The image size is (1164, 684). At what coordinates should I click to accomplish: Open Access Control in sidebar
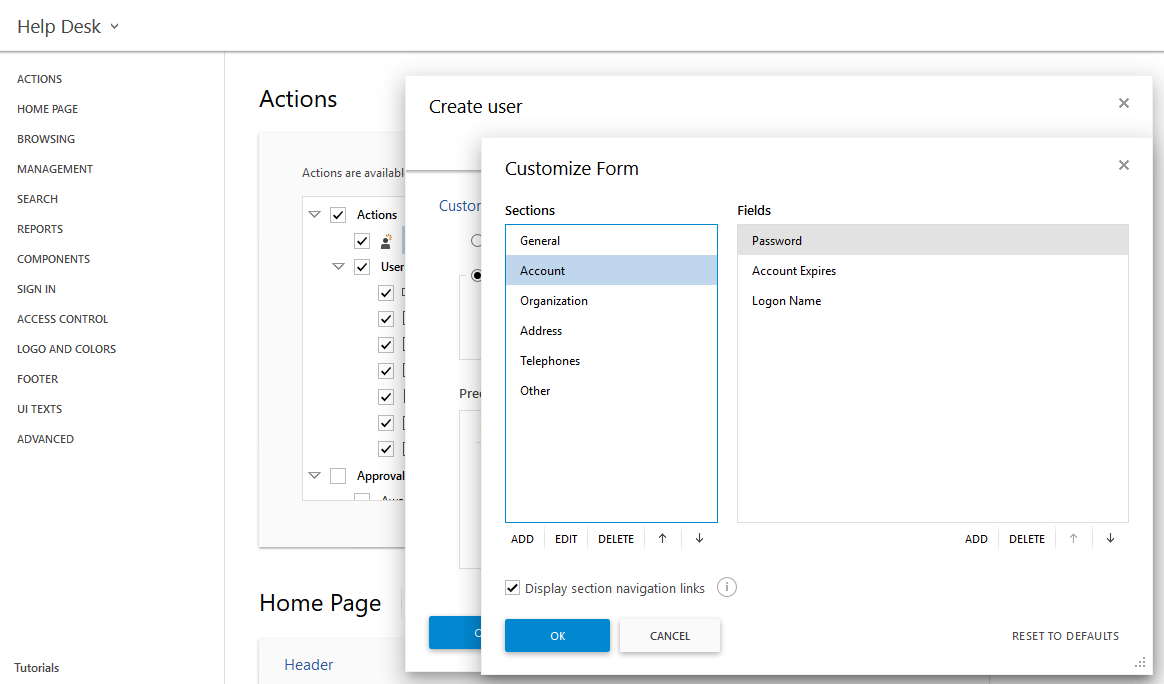point(62,319)
